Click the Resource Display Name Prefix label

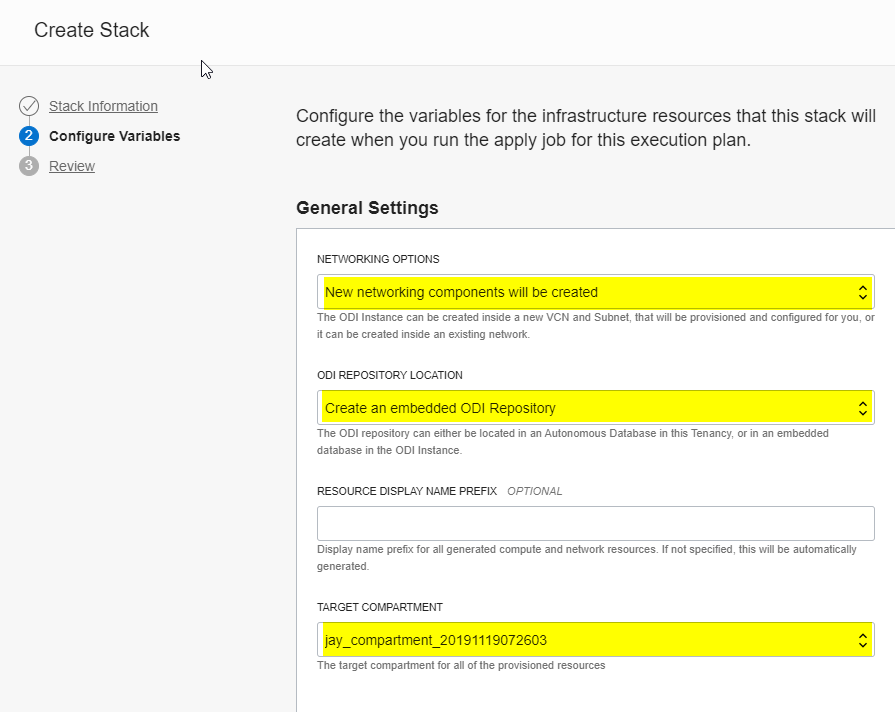point(407,491)
